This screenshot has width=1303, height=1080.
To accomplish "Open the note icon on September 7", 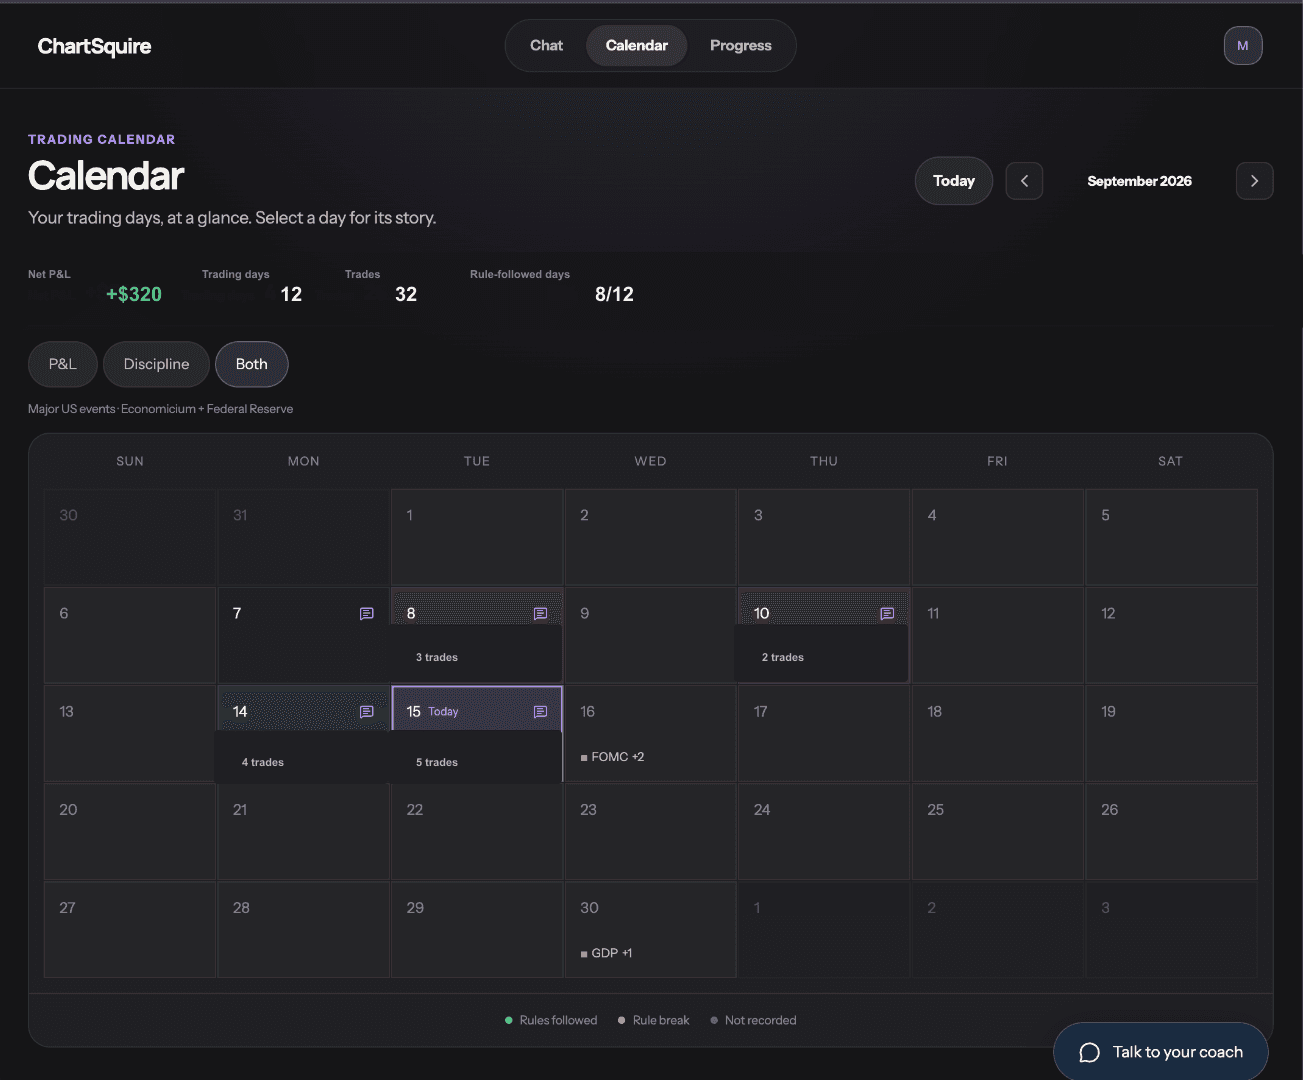I will pos(367,613).
